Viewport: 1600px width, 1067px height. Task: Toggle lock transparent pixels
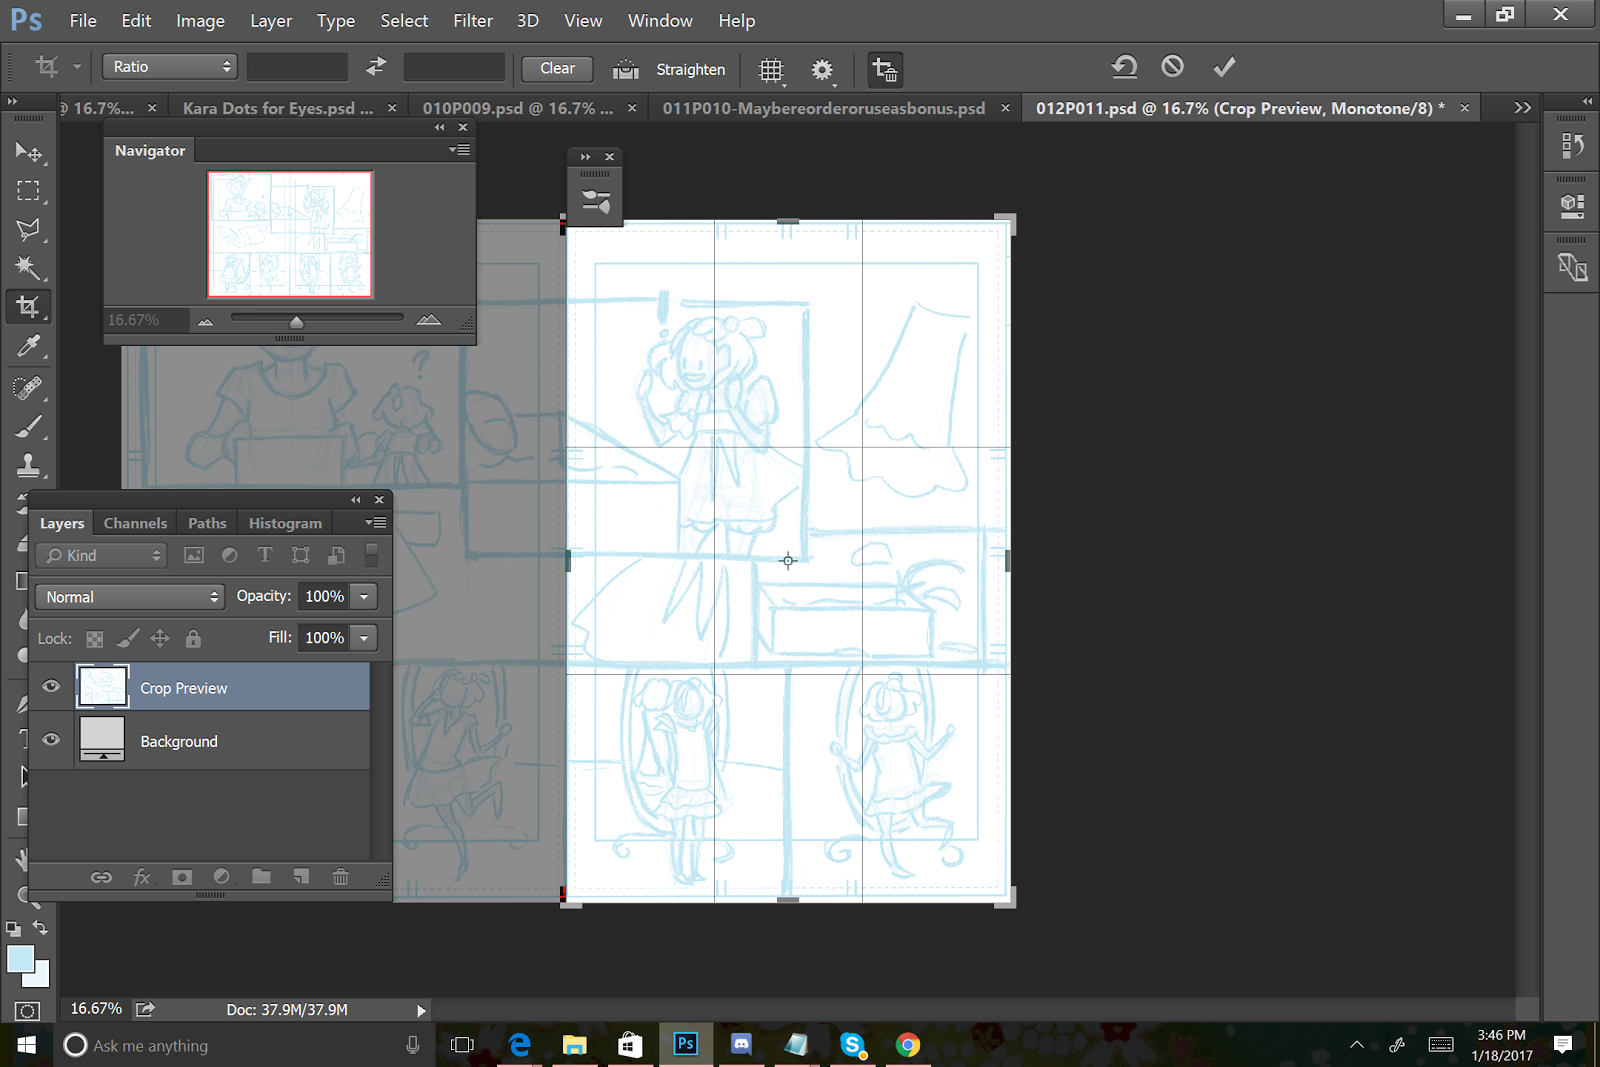pos(94,639)
